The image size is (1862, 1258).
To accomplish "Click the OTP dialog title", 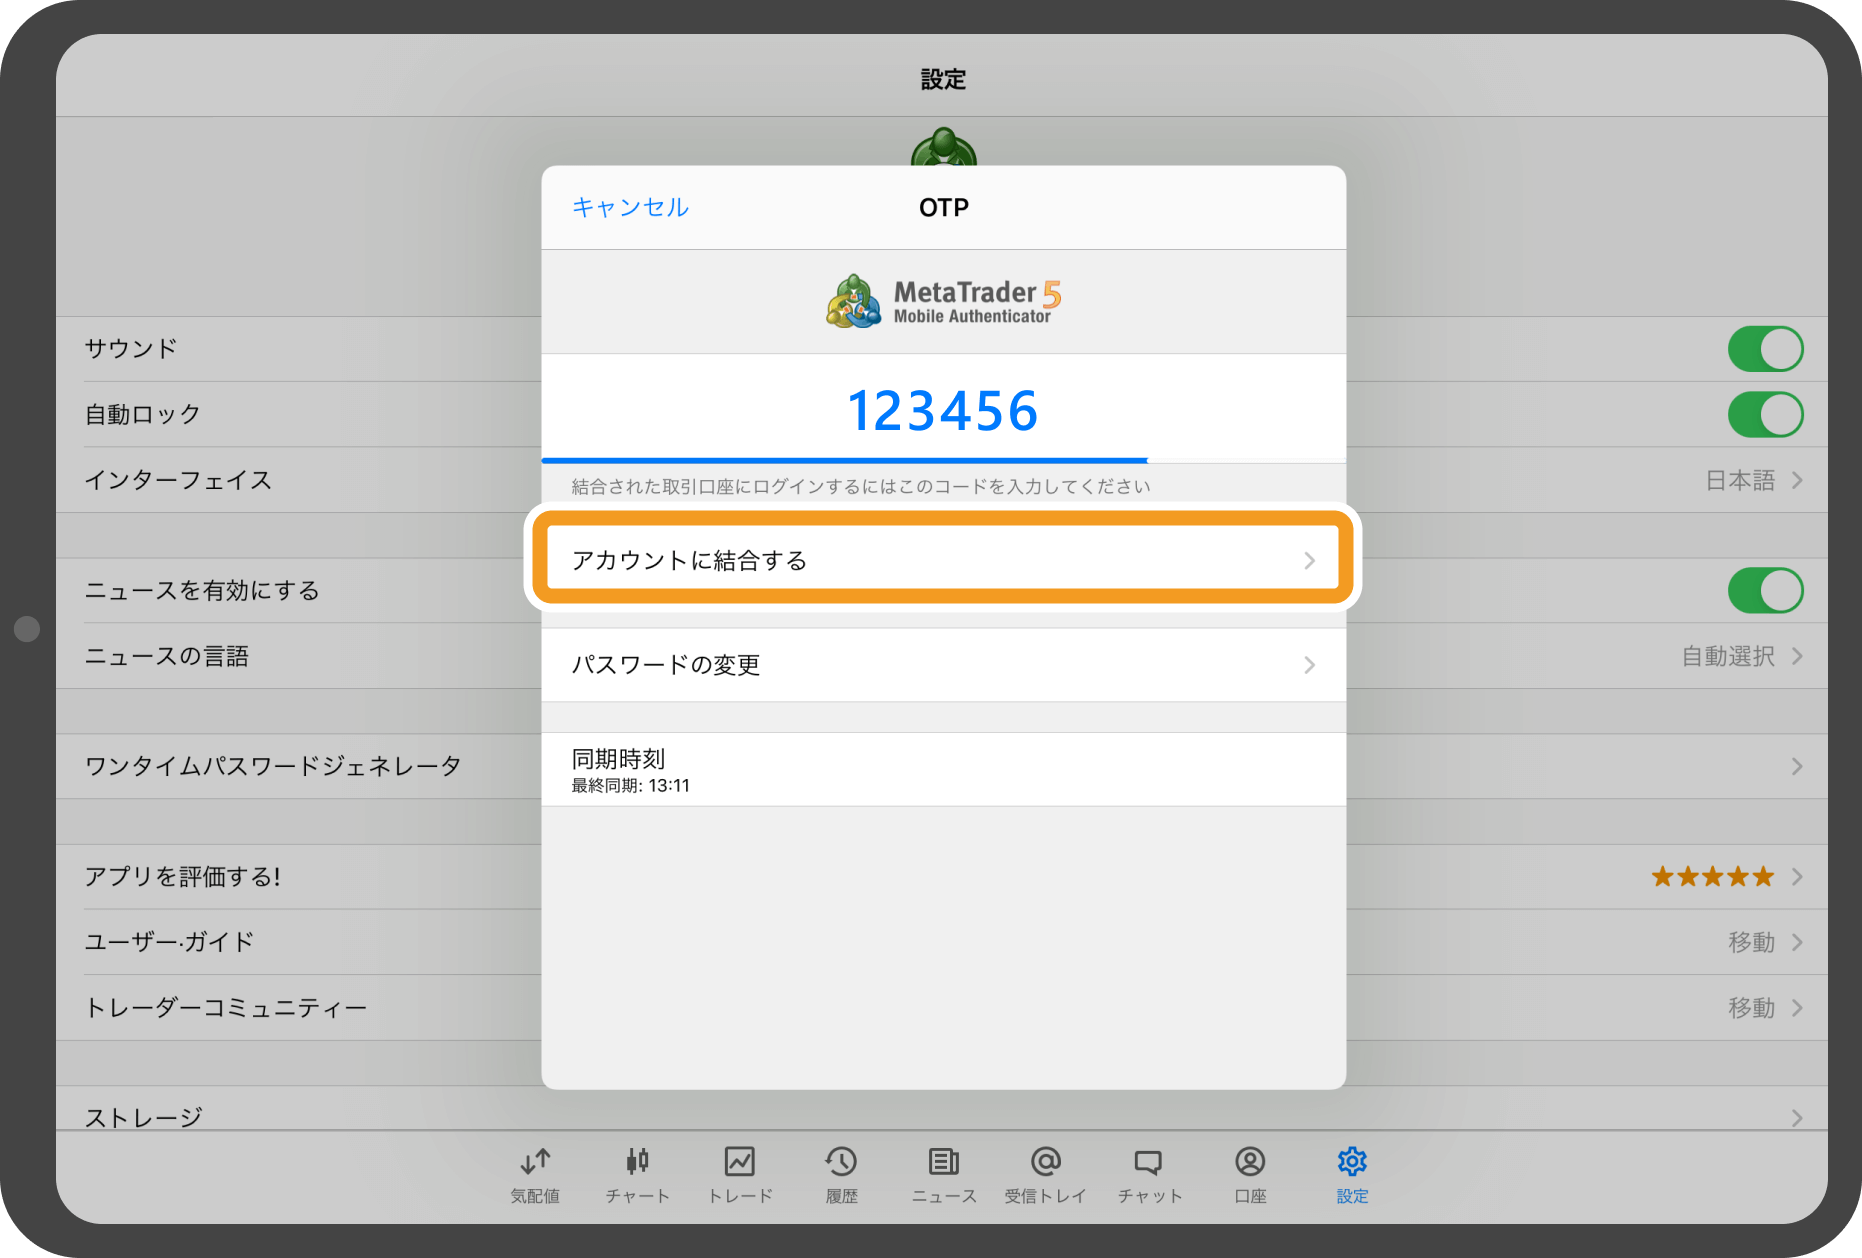I will coord(943,207).
